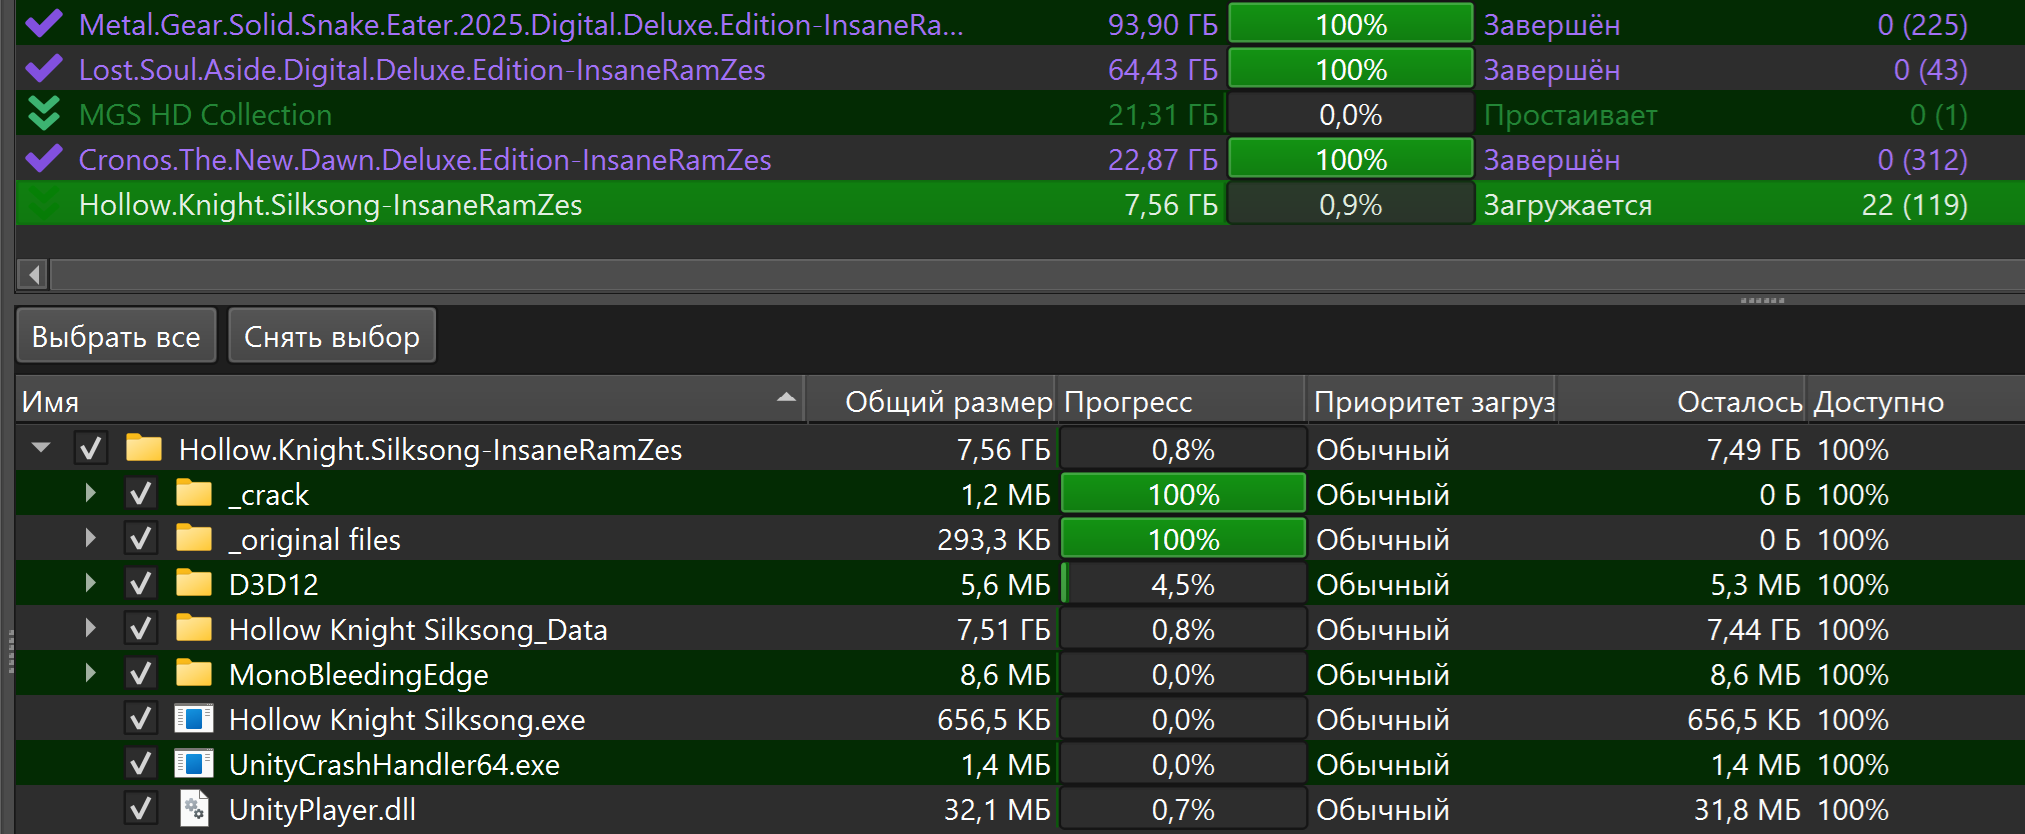The height and width of the screenshot is (834, 2025).
Task: Toggle the _original files checkbox
Action: pyautogui.click(x=141, y=539)
